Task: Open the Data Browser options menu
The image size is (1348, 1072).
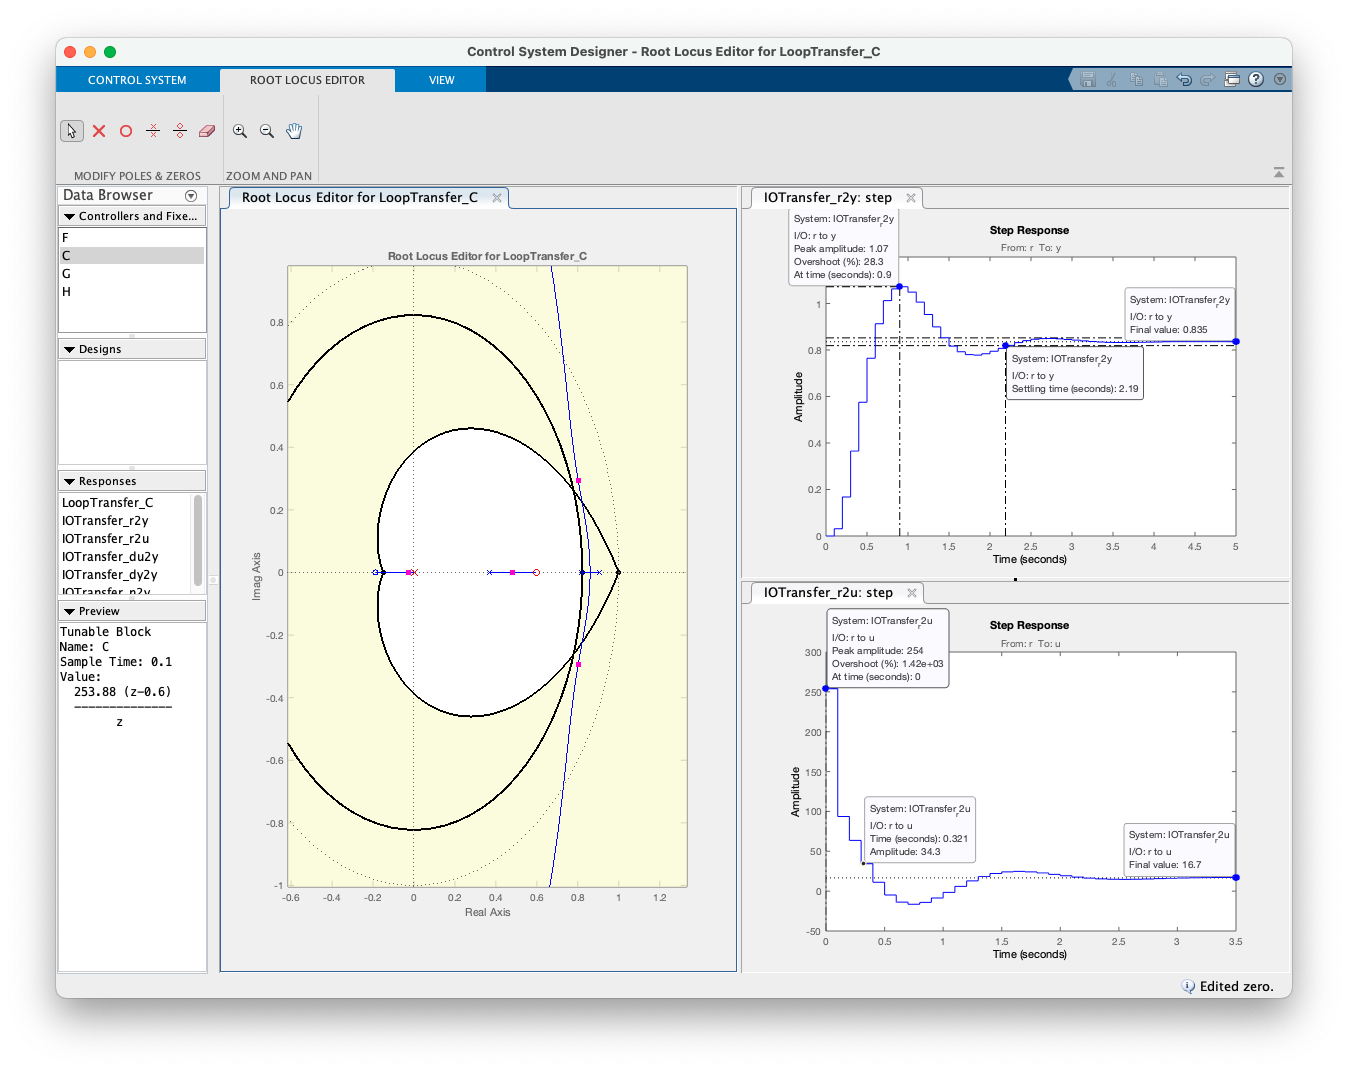Action: tap(191, 196)
